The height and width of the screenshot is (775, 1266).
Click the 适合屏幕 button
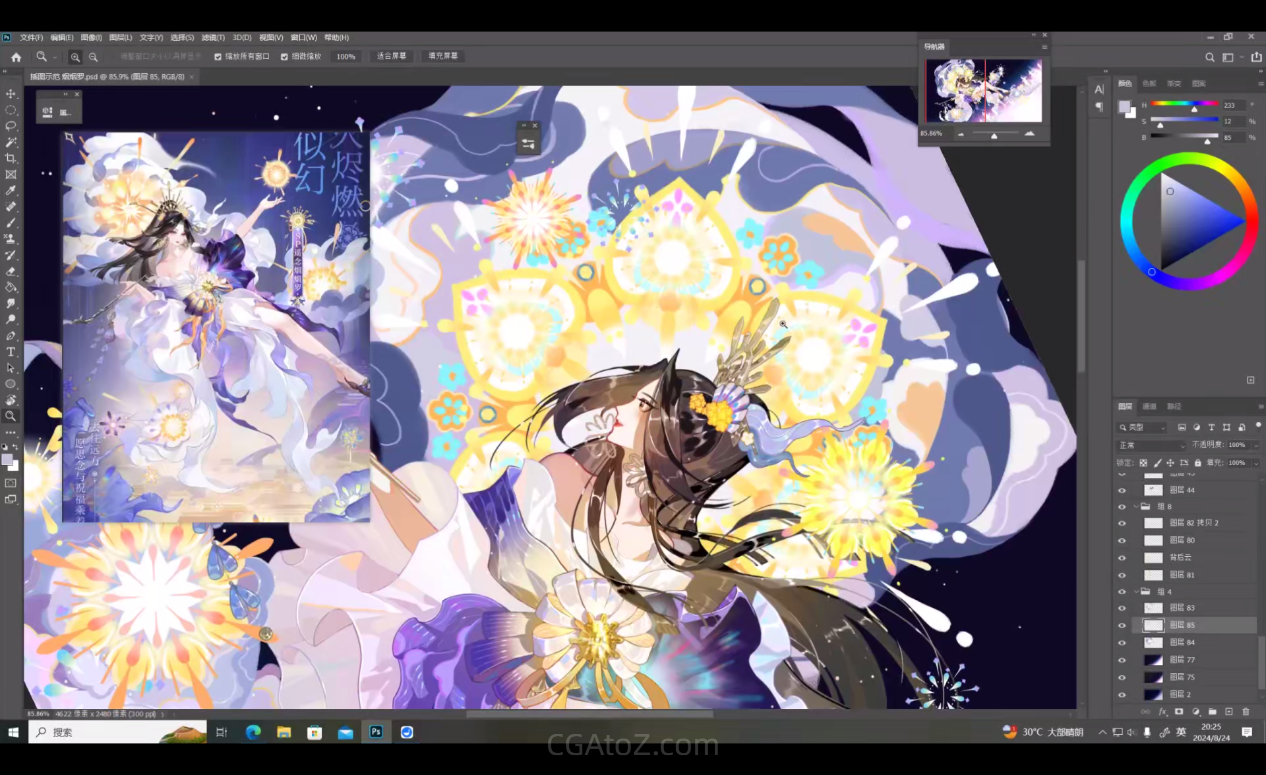tap(392, 57)
